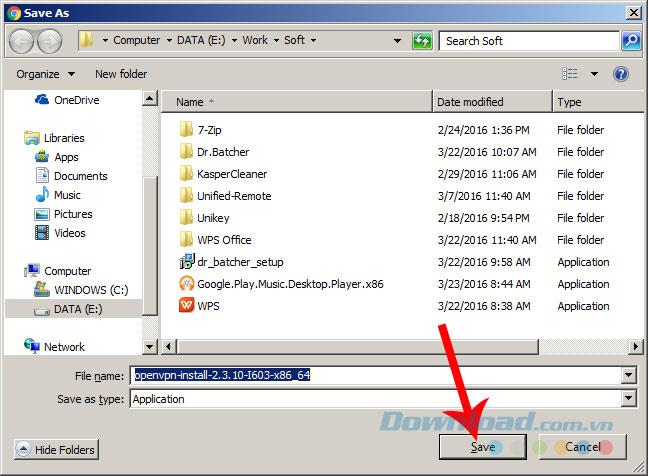Expand the view options dropdown arrow
648x476 pixels.
pyautogui.click(x=594, y=74)
